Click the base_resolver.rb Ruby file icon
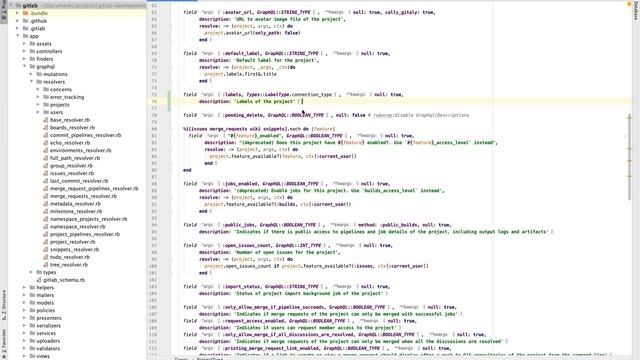The width and height of the screenshot is (640, 360). [x=46, y=120]
